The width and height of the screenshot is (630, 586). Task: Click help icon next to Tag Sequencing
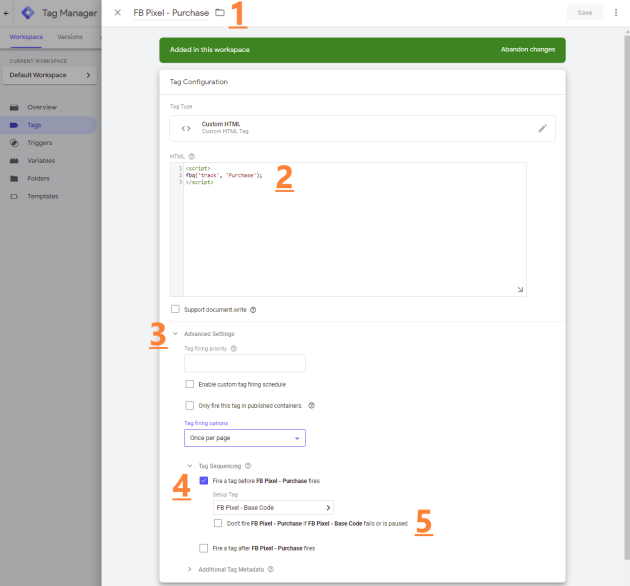248,466
